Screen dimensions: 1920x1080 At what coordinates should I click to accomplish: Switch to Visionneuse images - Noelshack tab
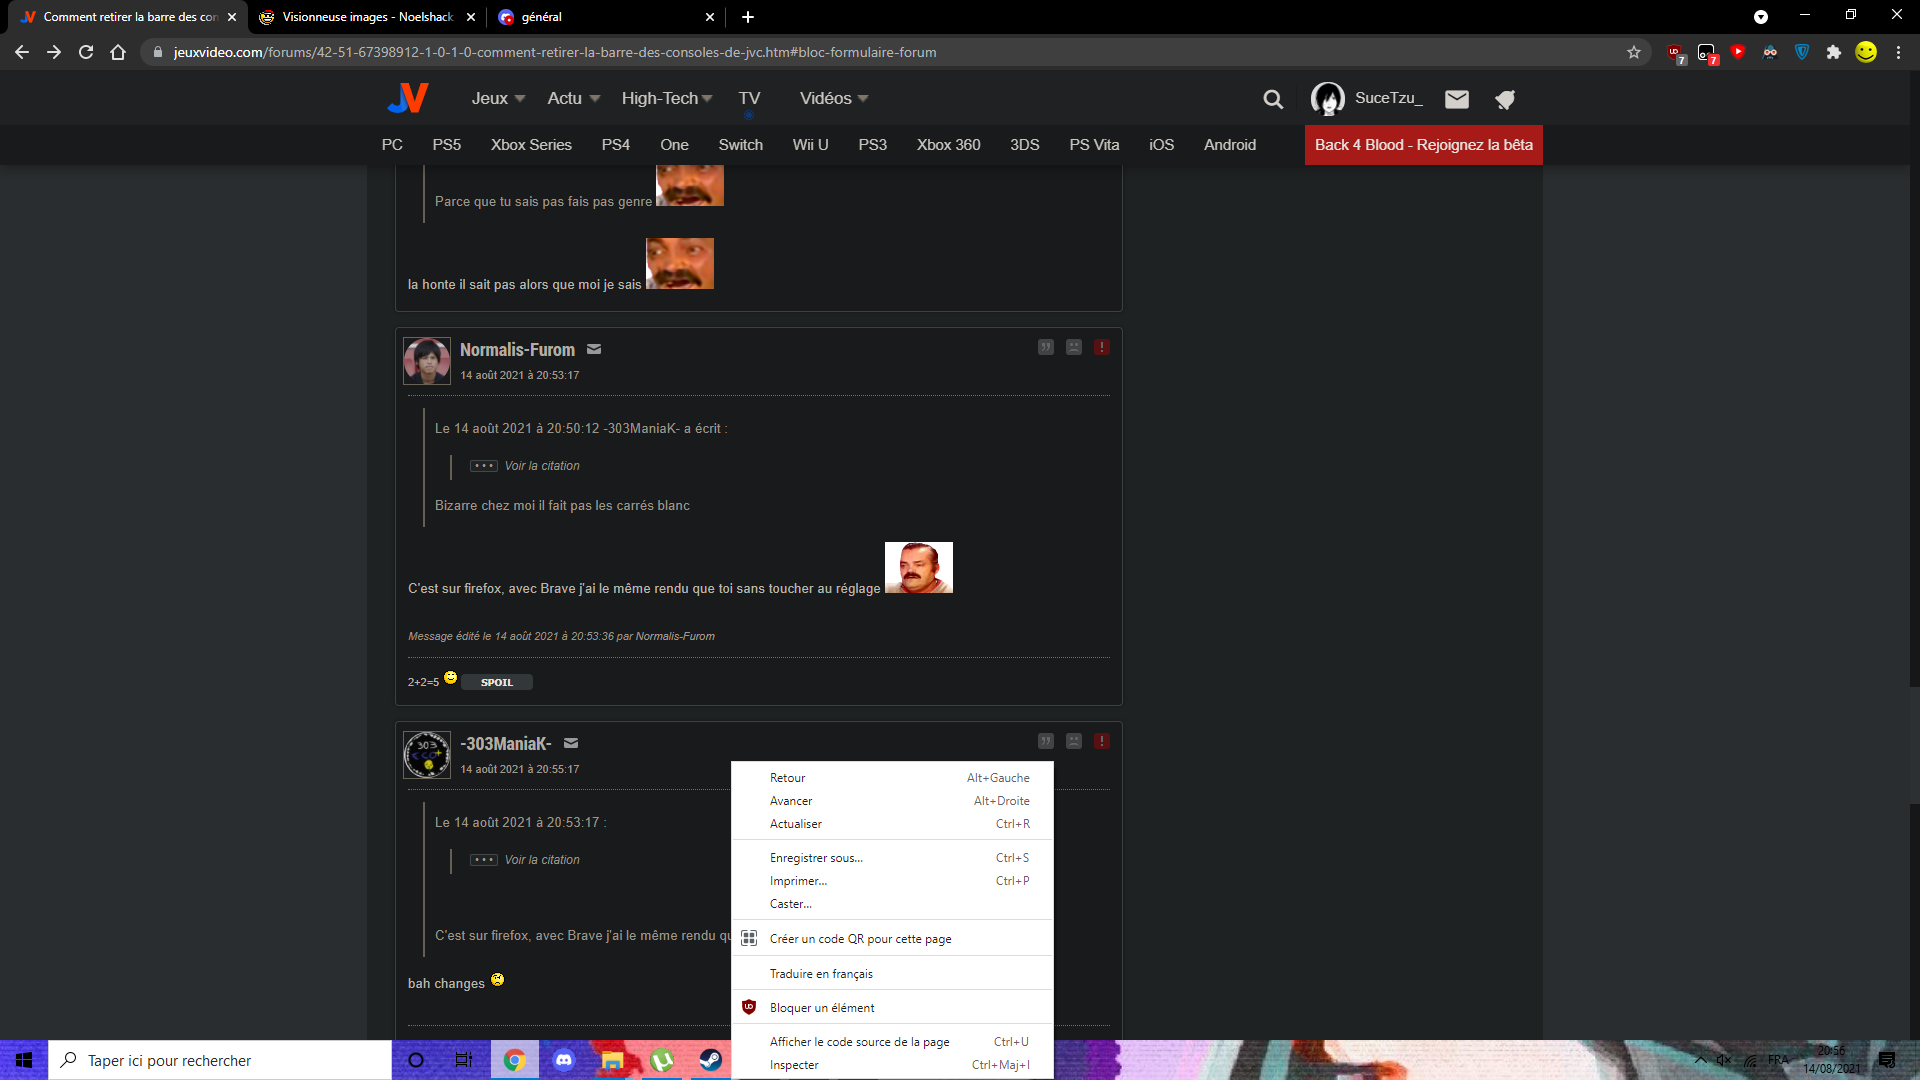366,17
